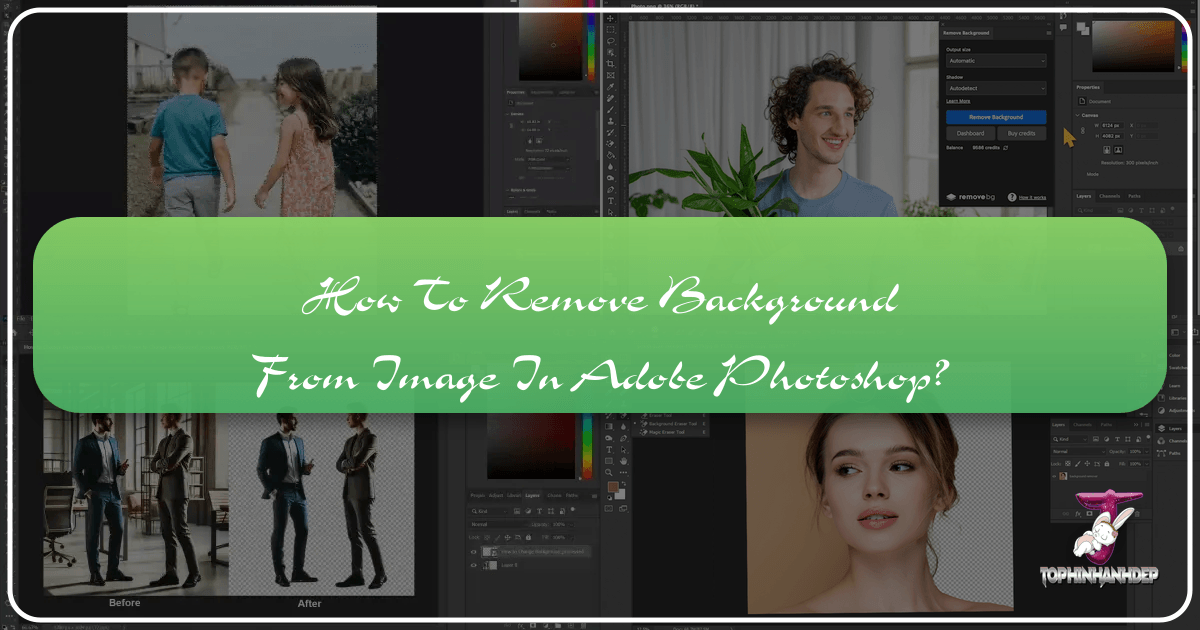Choose Magic Eraser Tool from the flyout menu
The height and width of the screenshot is (630, 1200).
[667, 432]
